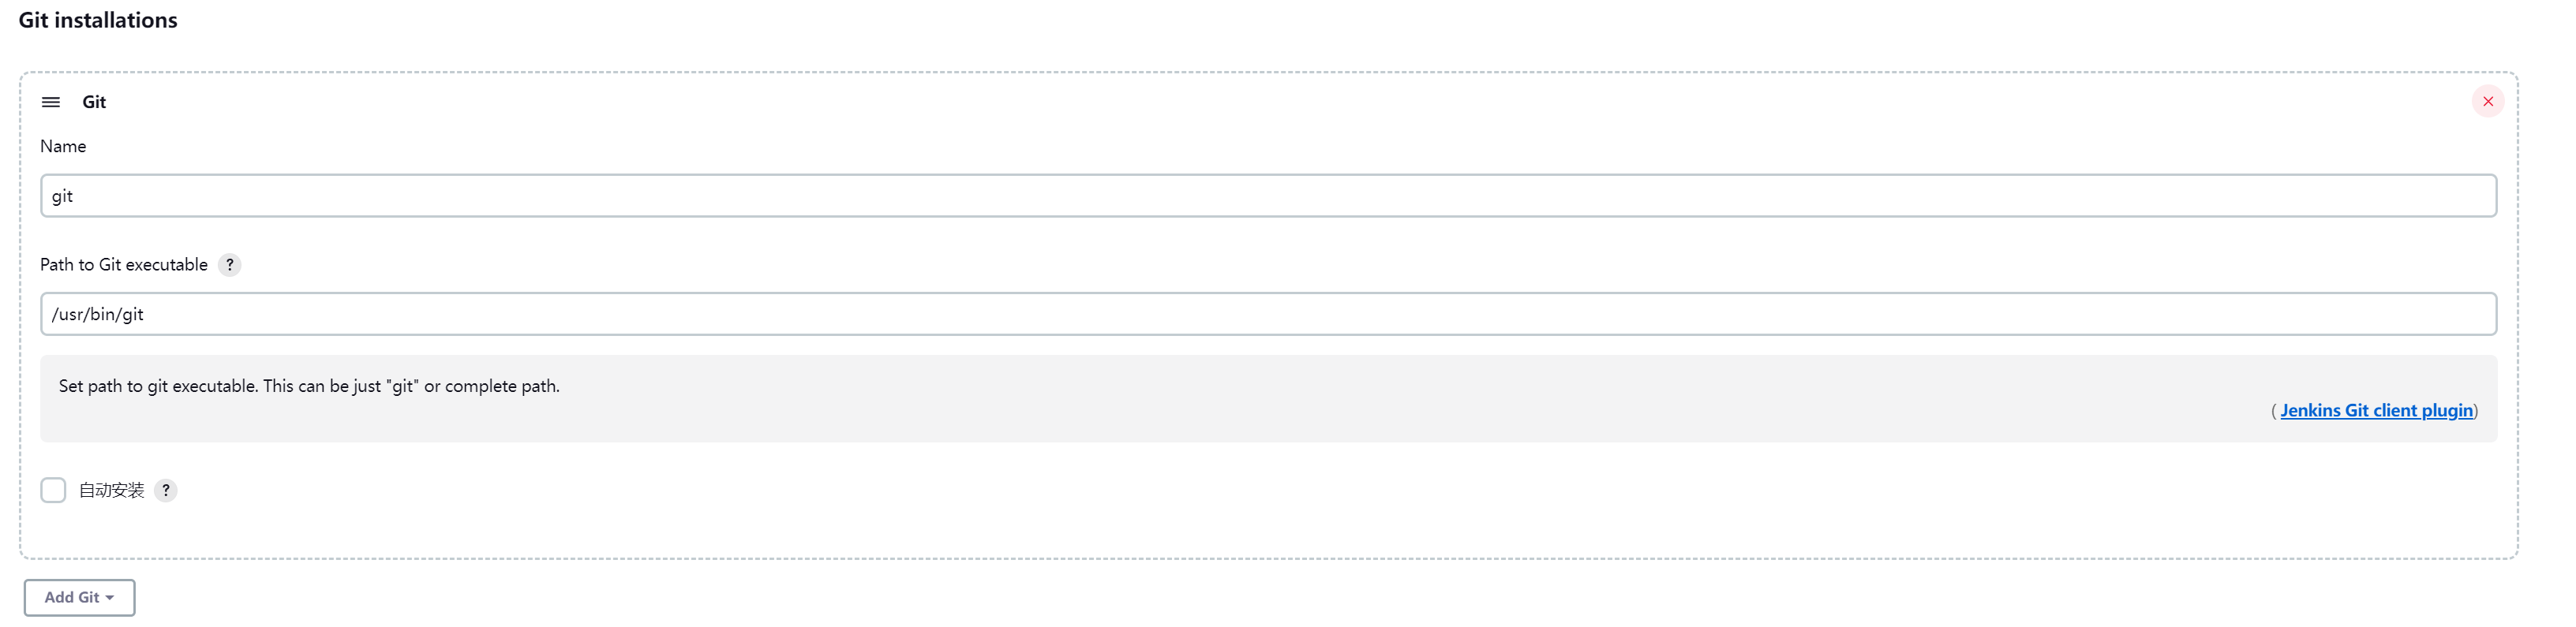Focus the Name input containing git
Viewport: 2576px width, 627px height.
pyautogui.click(x=1268, y=196)
